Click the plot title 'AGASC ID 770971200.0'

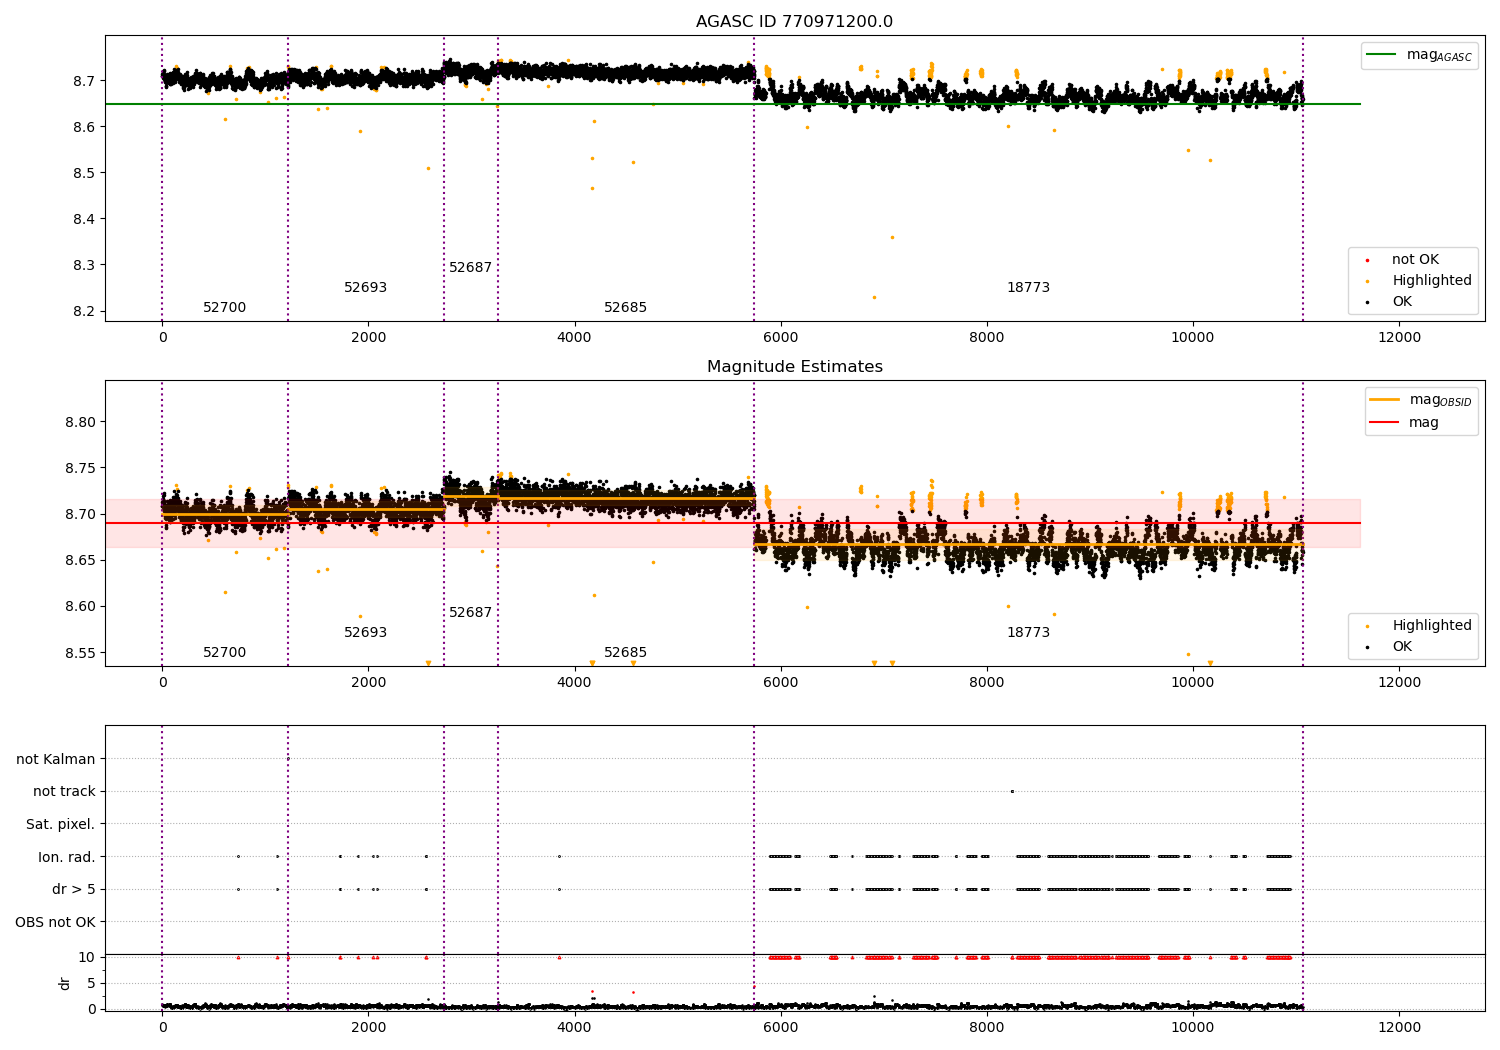(x=794, y=22)
